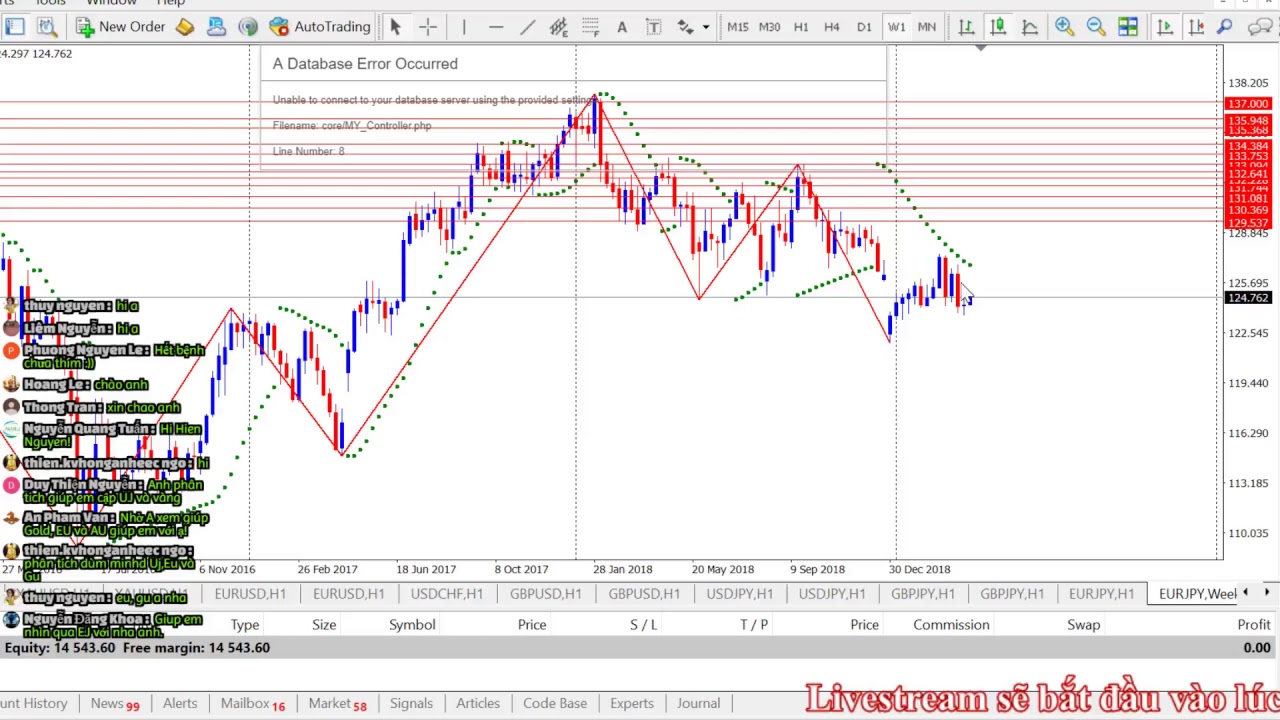Viewport: 1280px width, 720px height.
Task: Sort by the Commission column header
Action: 951,624
